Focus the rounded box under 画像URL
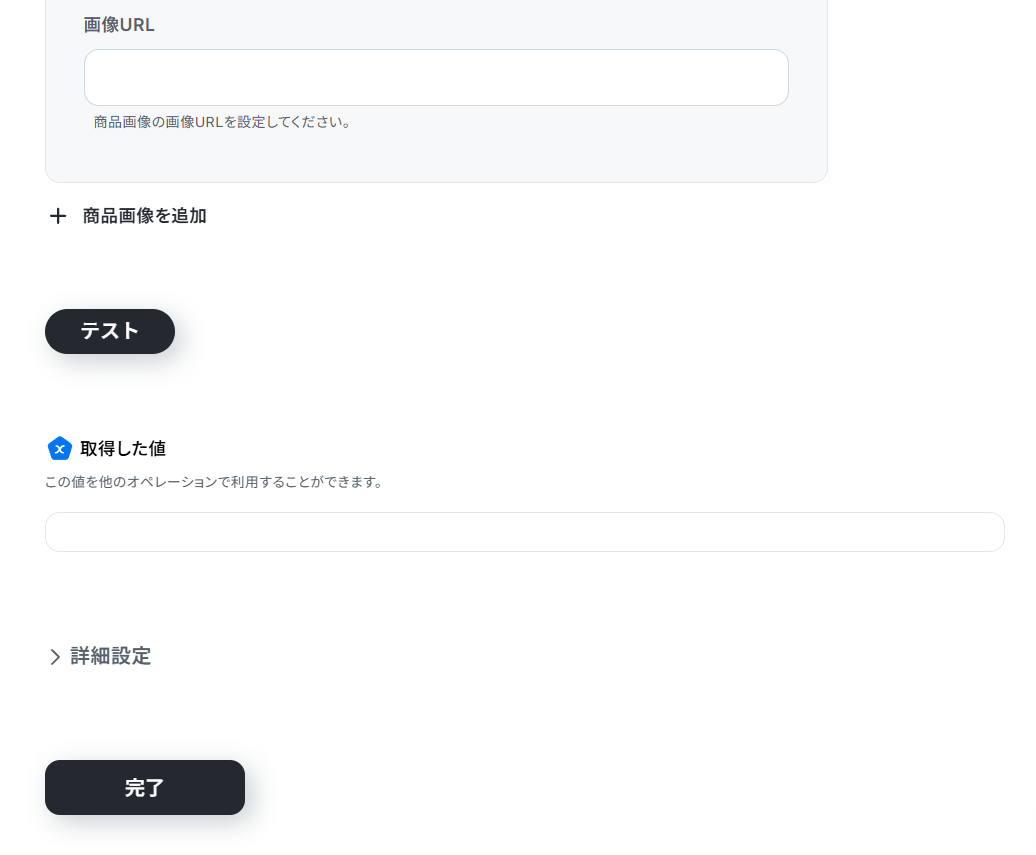The image size is (1036, 855). (436, 77)
